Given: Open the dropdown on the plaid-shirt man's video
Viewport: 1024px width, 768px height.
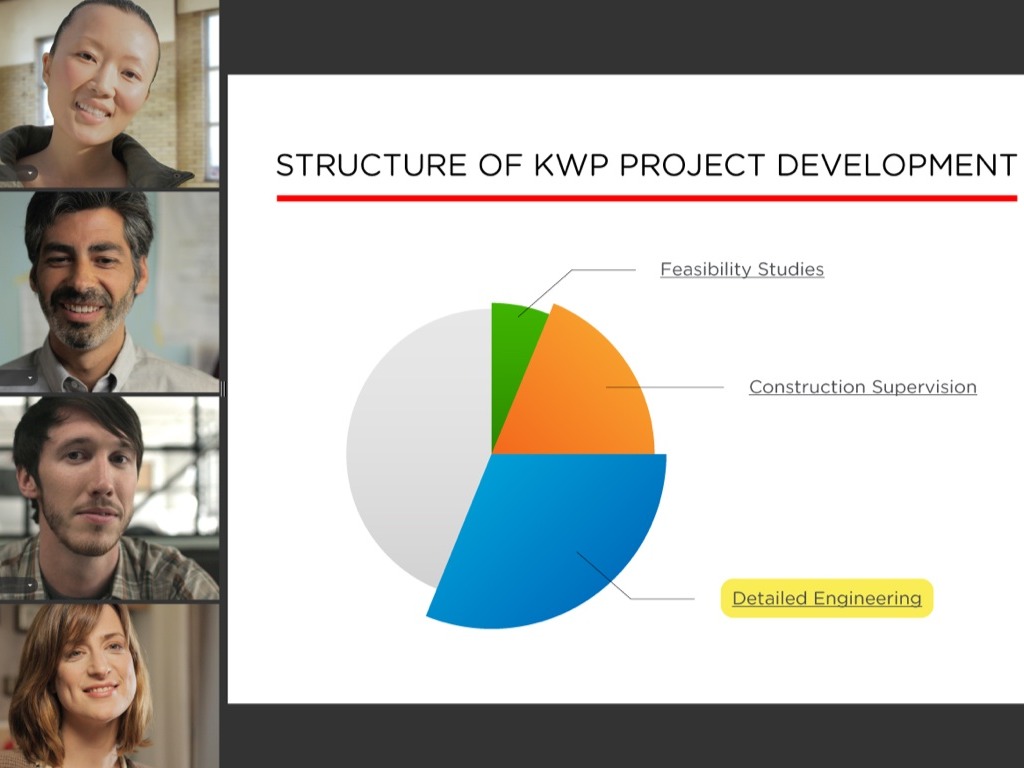Looking at the screenshot, I should (x=30, y=585).
